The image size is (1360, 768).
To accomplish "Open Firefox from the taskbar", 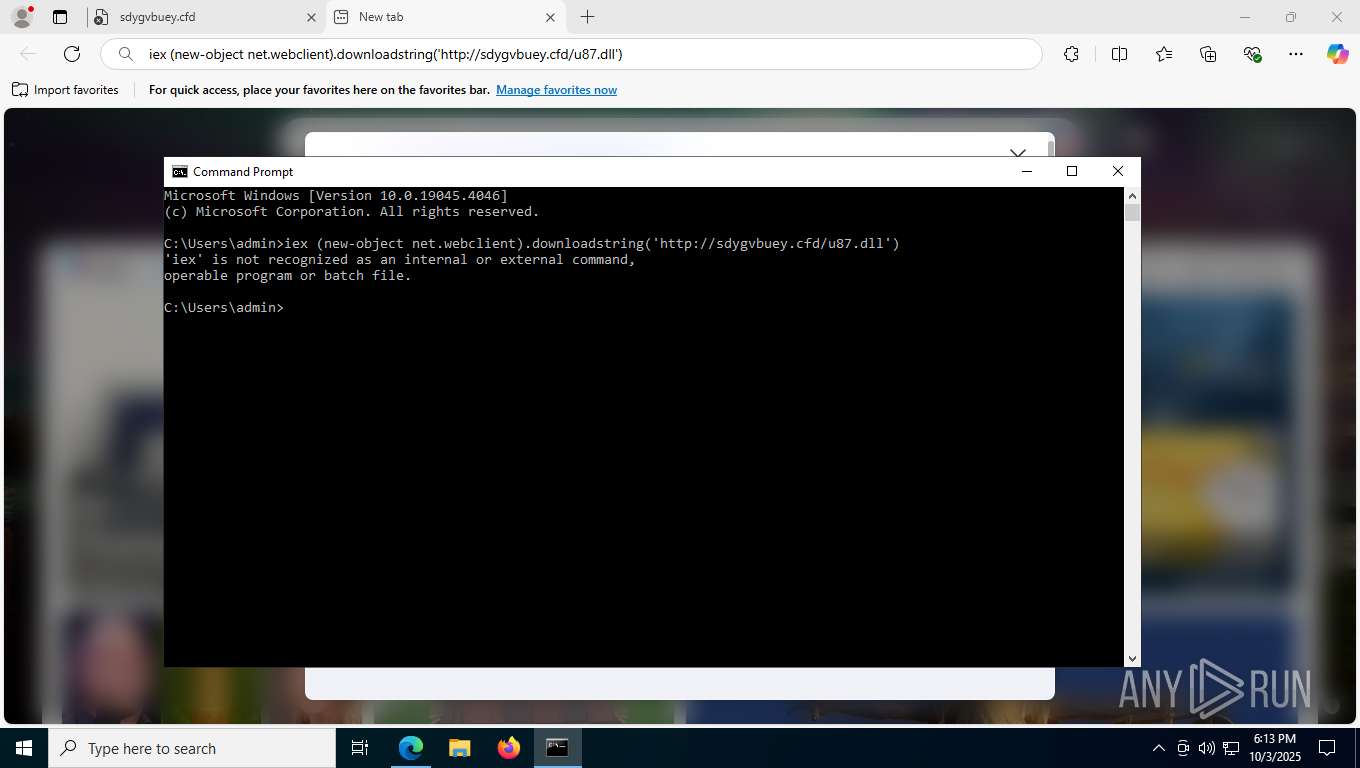I will [508, 748].
